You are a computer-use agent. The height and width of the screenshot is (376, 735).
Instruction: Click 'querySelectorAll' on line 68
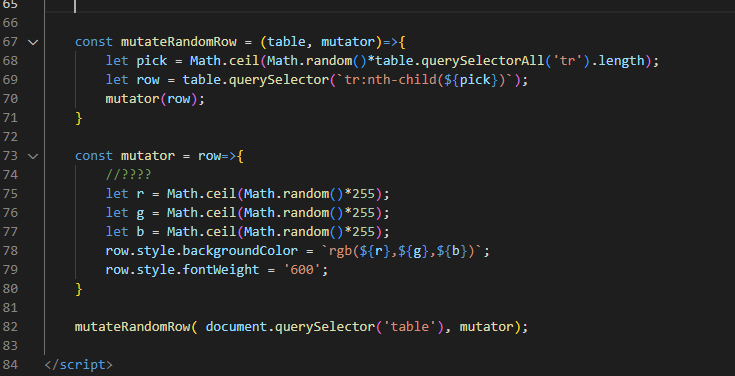click(483, 61)
